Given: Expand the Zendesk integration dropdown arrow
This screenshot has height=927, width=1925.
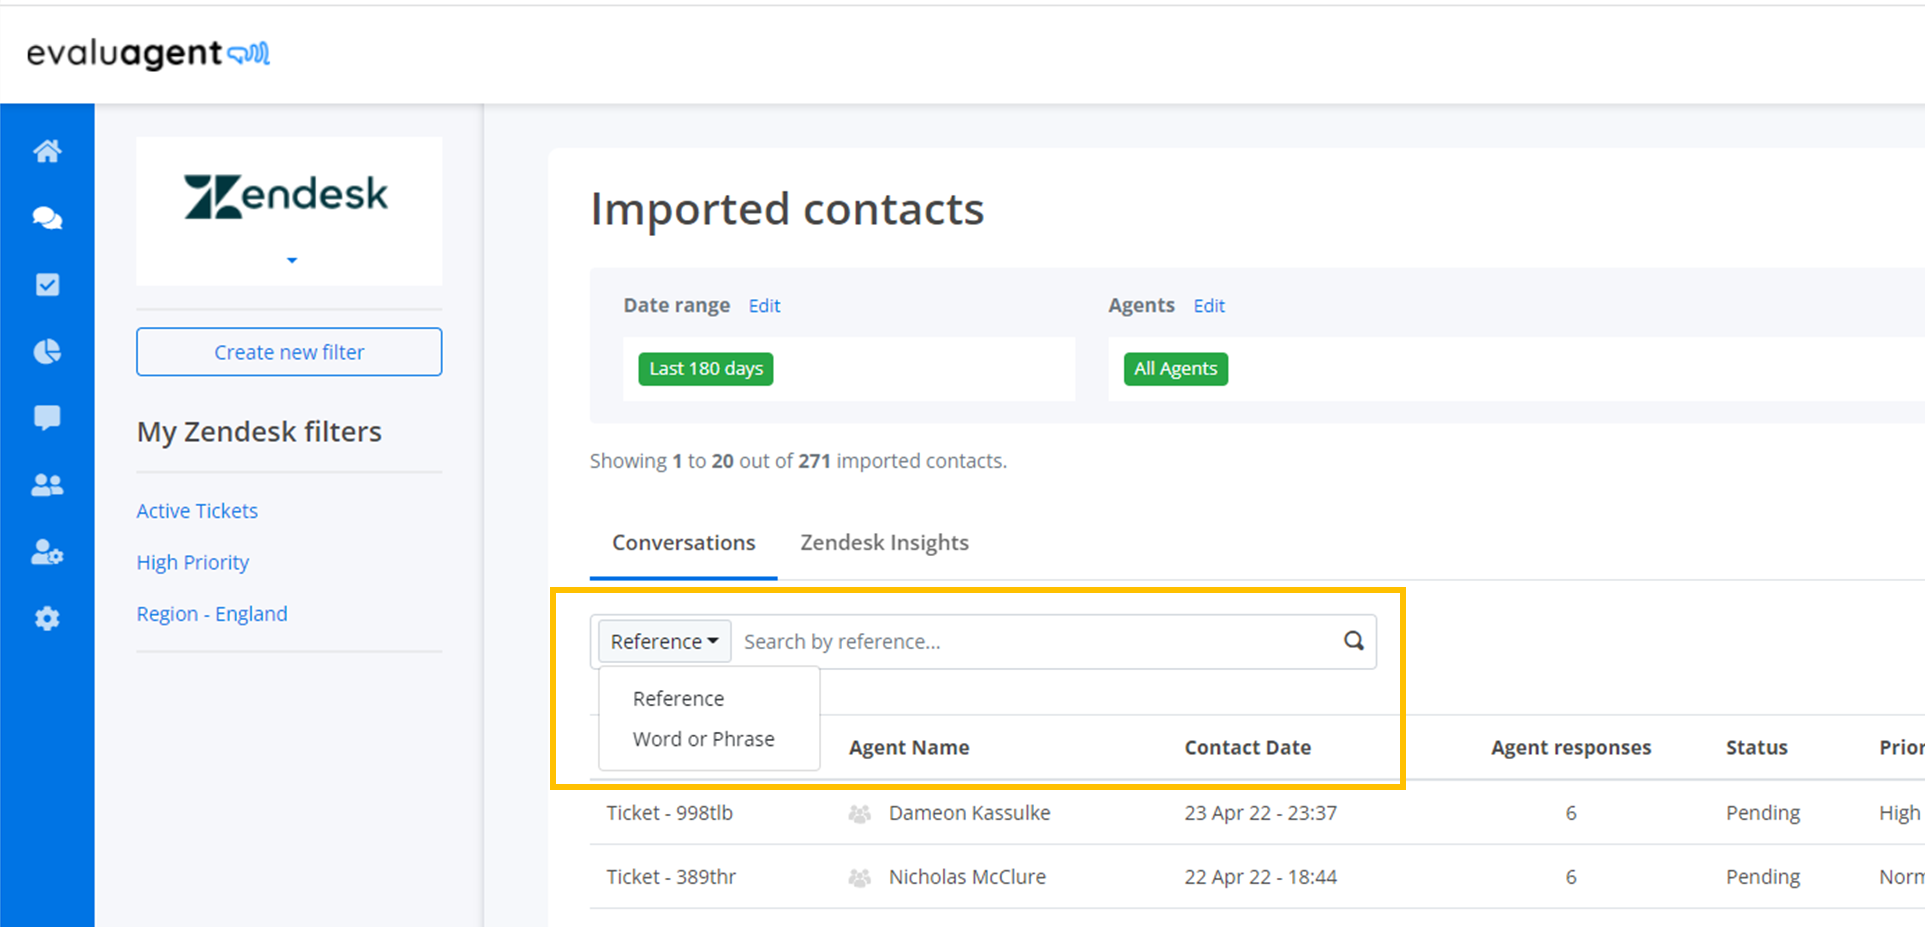Looking at the screenshot, I should [x=292, y=260].
